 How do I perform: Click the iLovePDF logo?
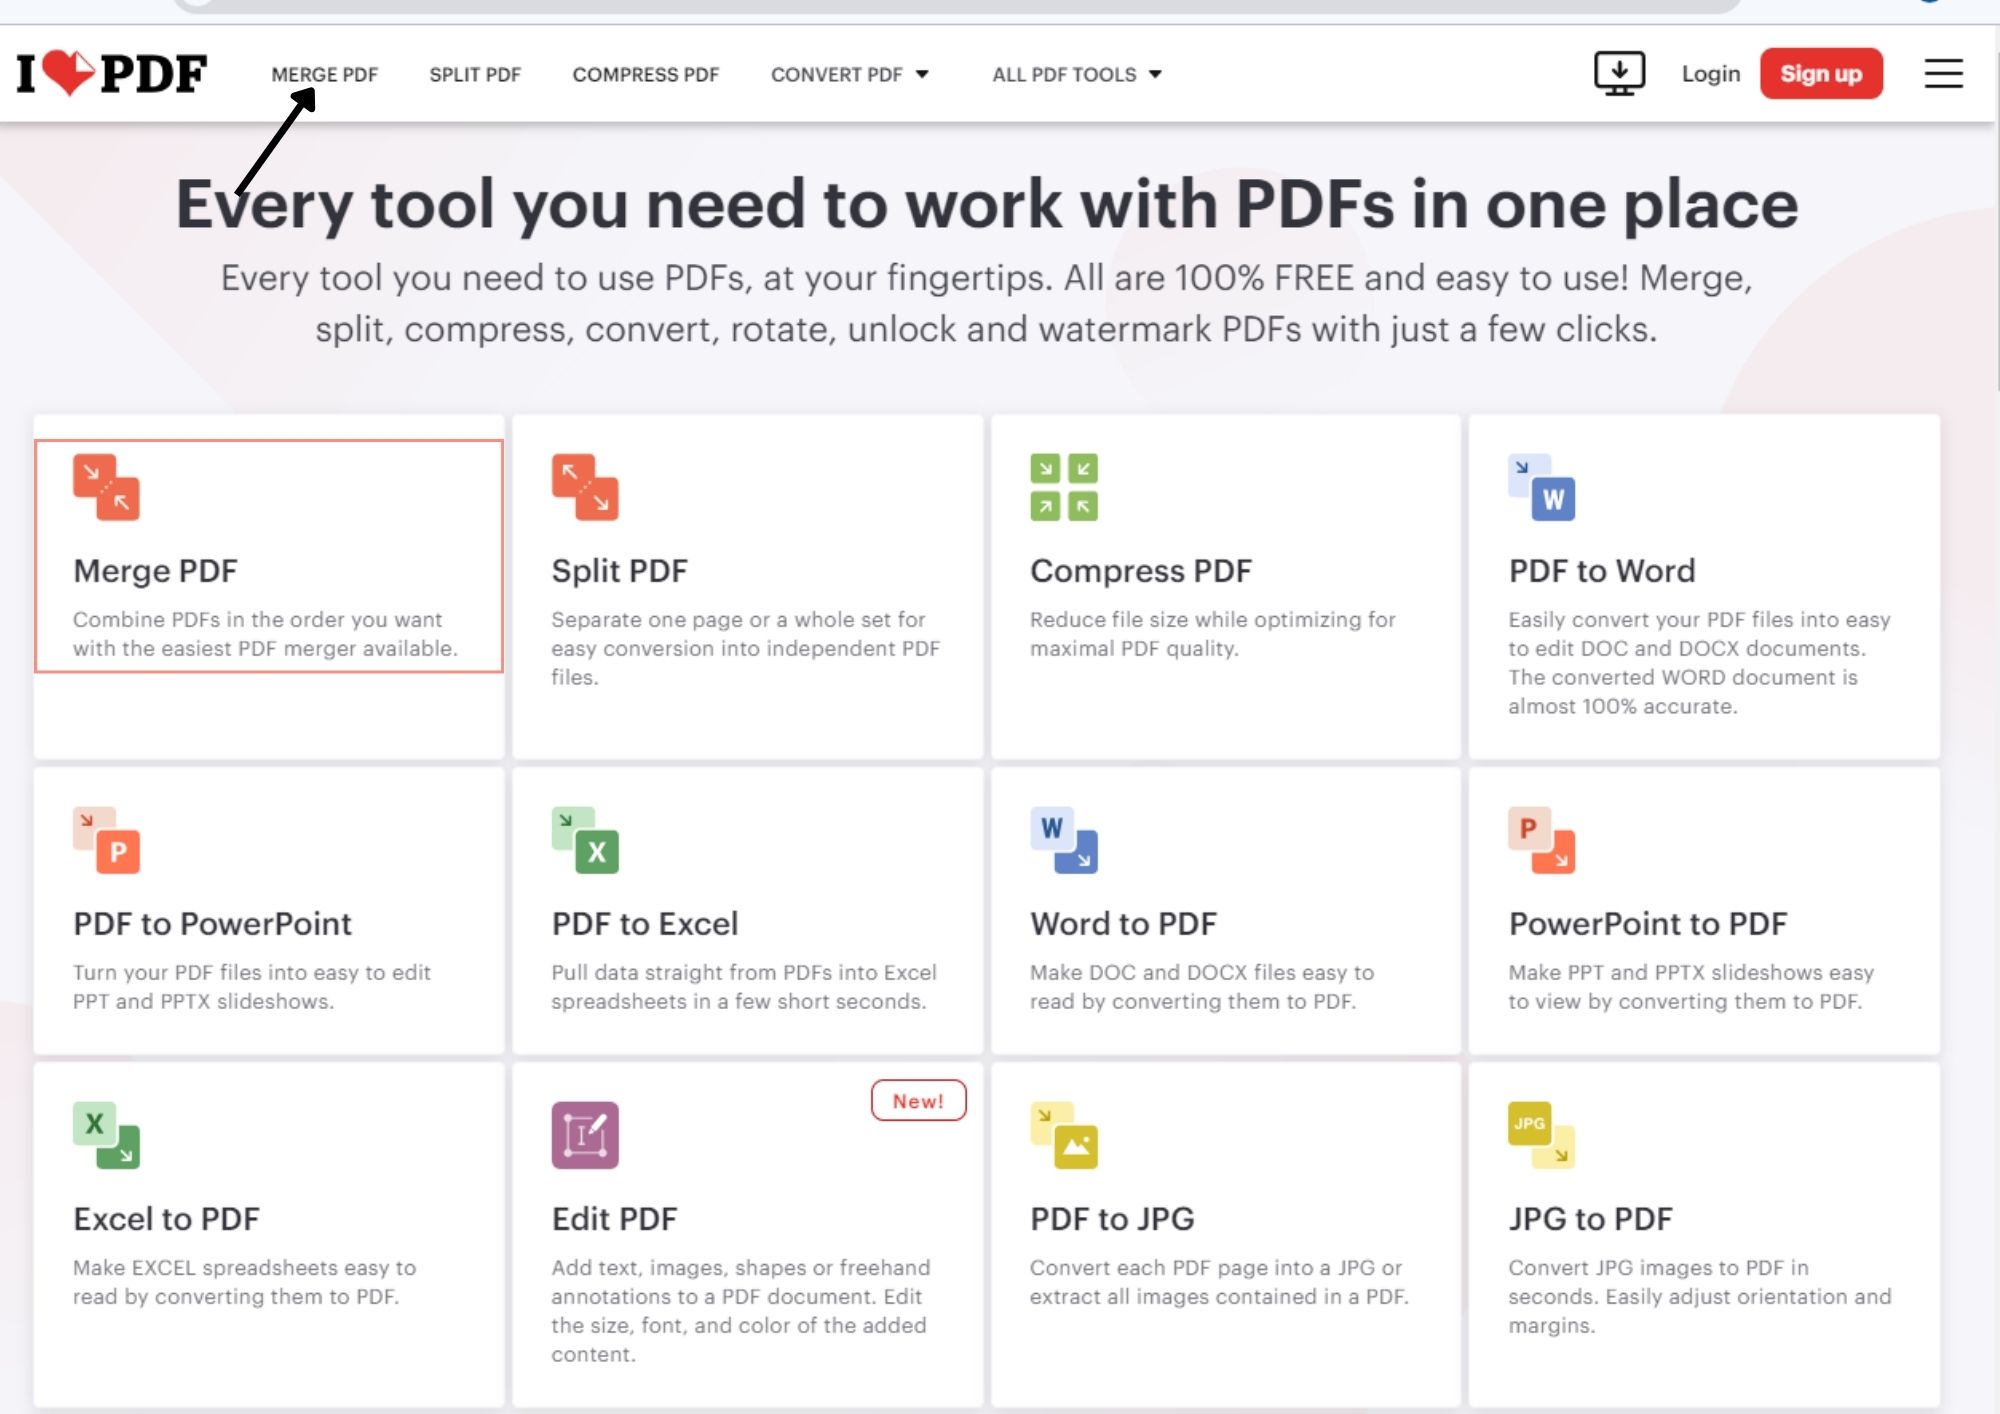coord(111,74)
